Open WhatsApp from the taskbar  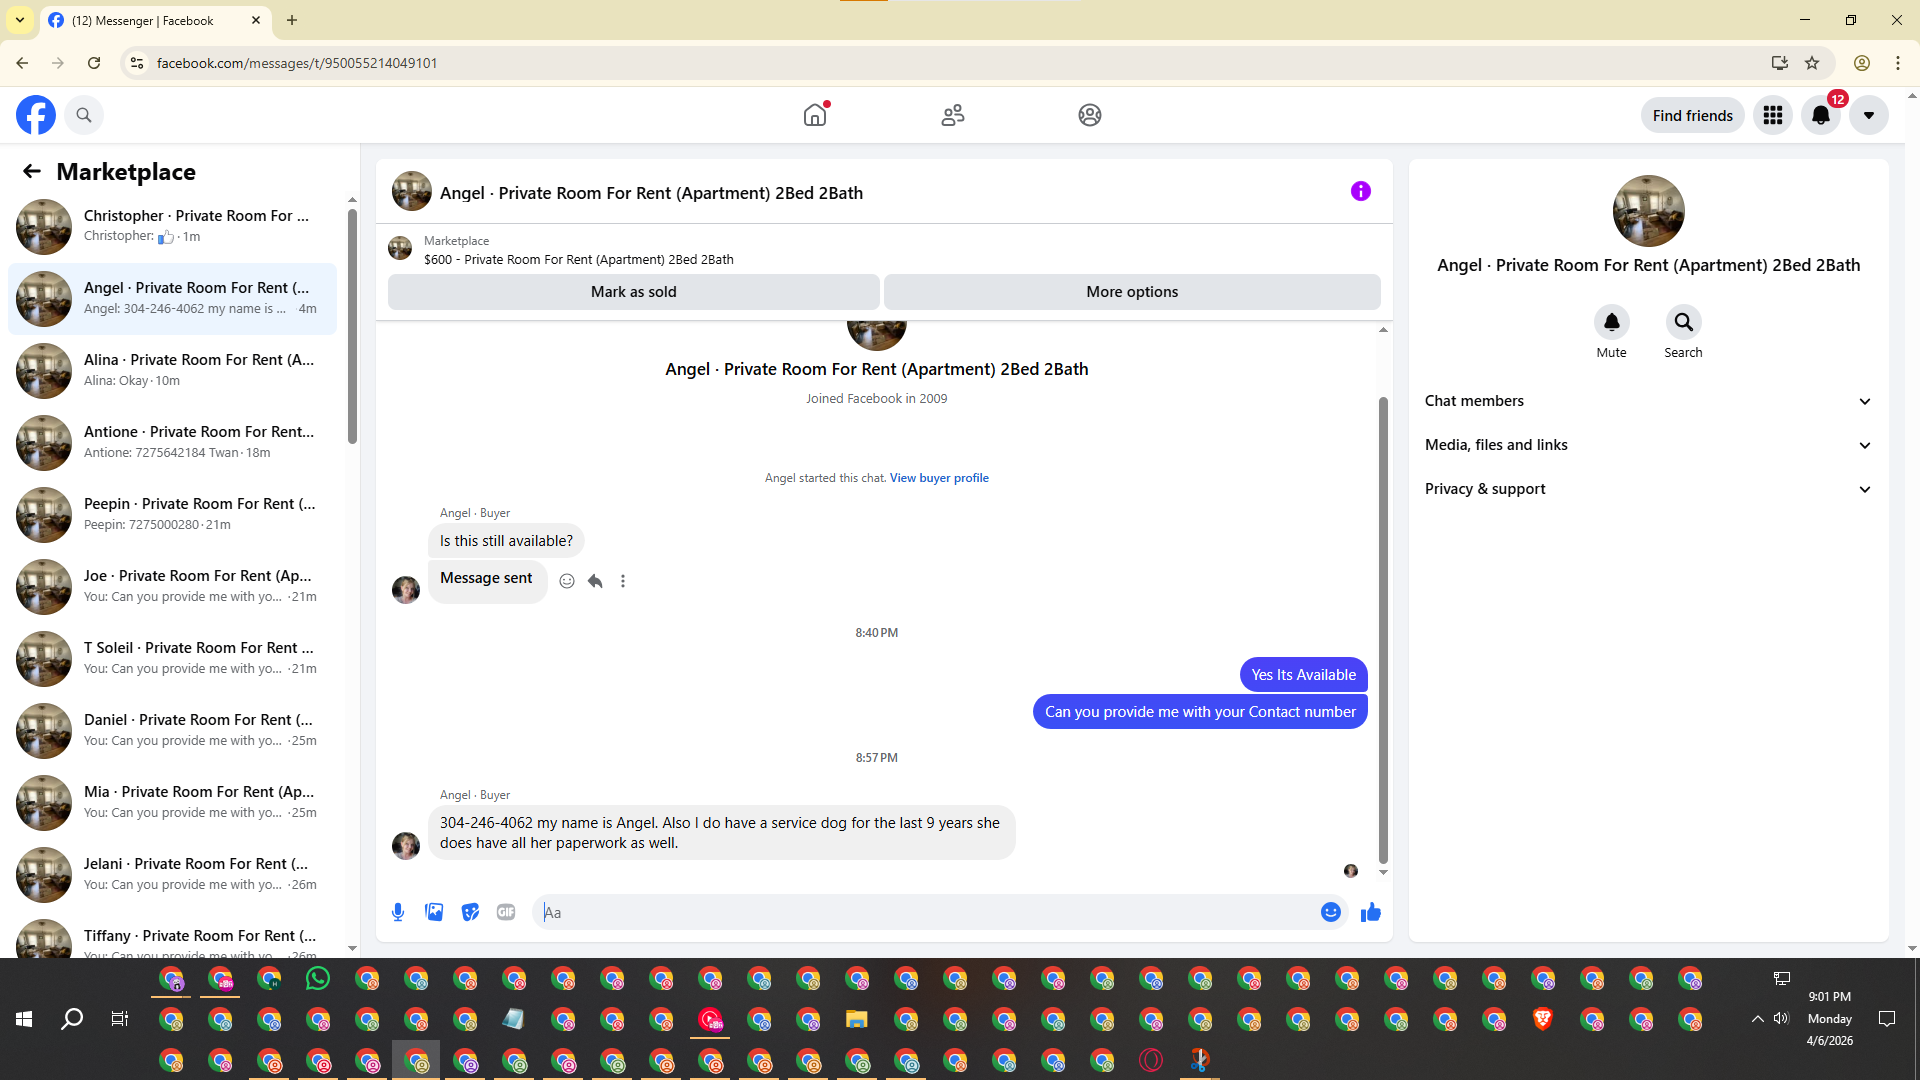point(318,978)
